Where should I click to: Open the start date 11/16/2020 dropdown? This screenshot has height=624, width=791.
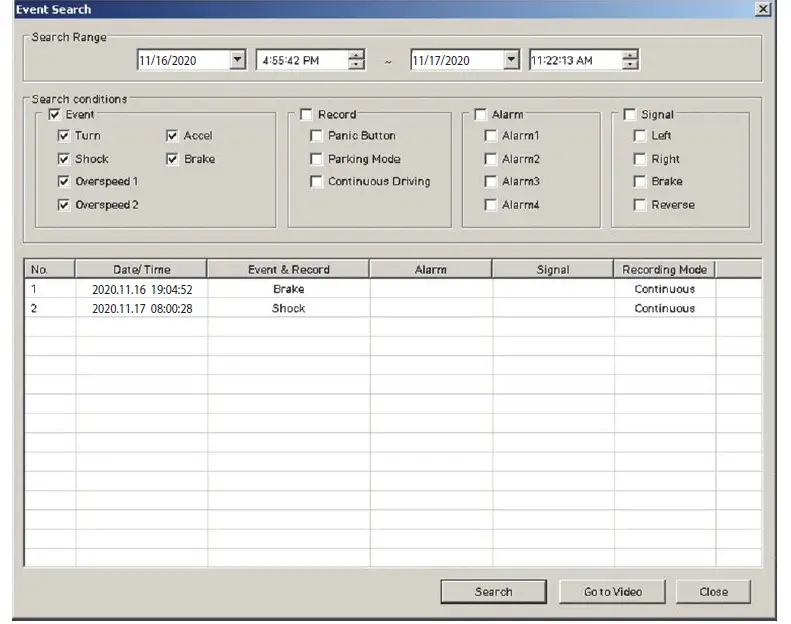[x=238, y=60]
